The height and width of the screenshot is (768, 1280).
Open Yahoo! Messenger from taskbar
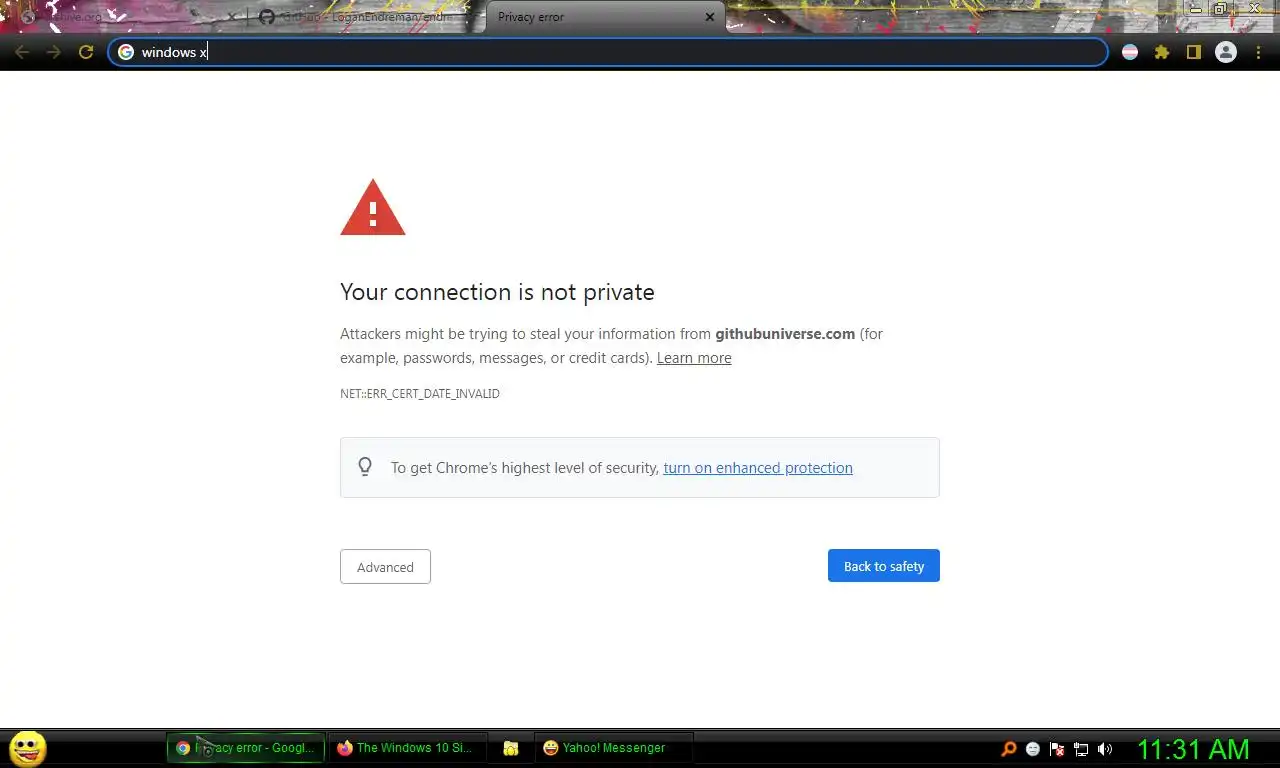(x=614, y=748)
